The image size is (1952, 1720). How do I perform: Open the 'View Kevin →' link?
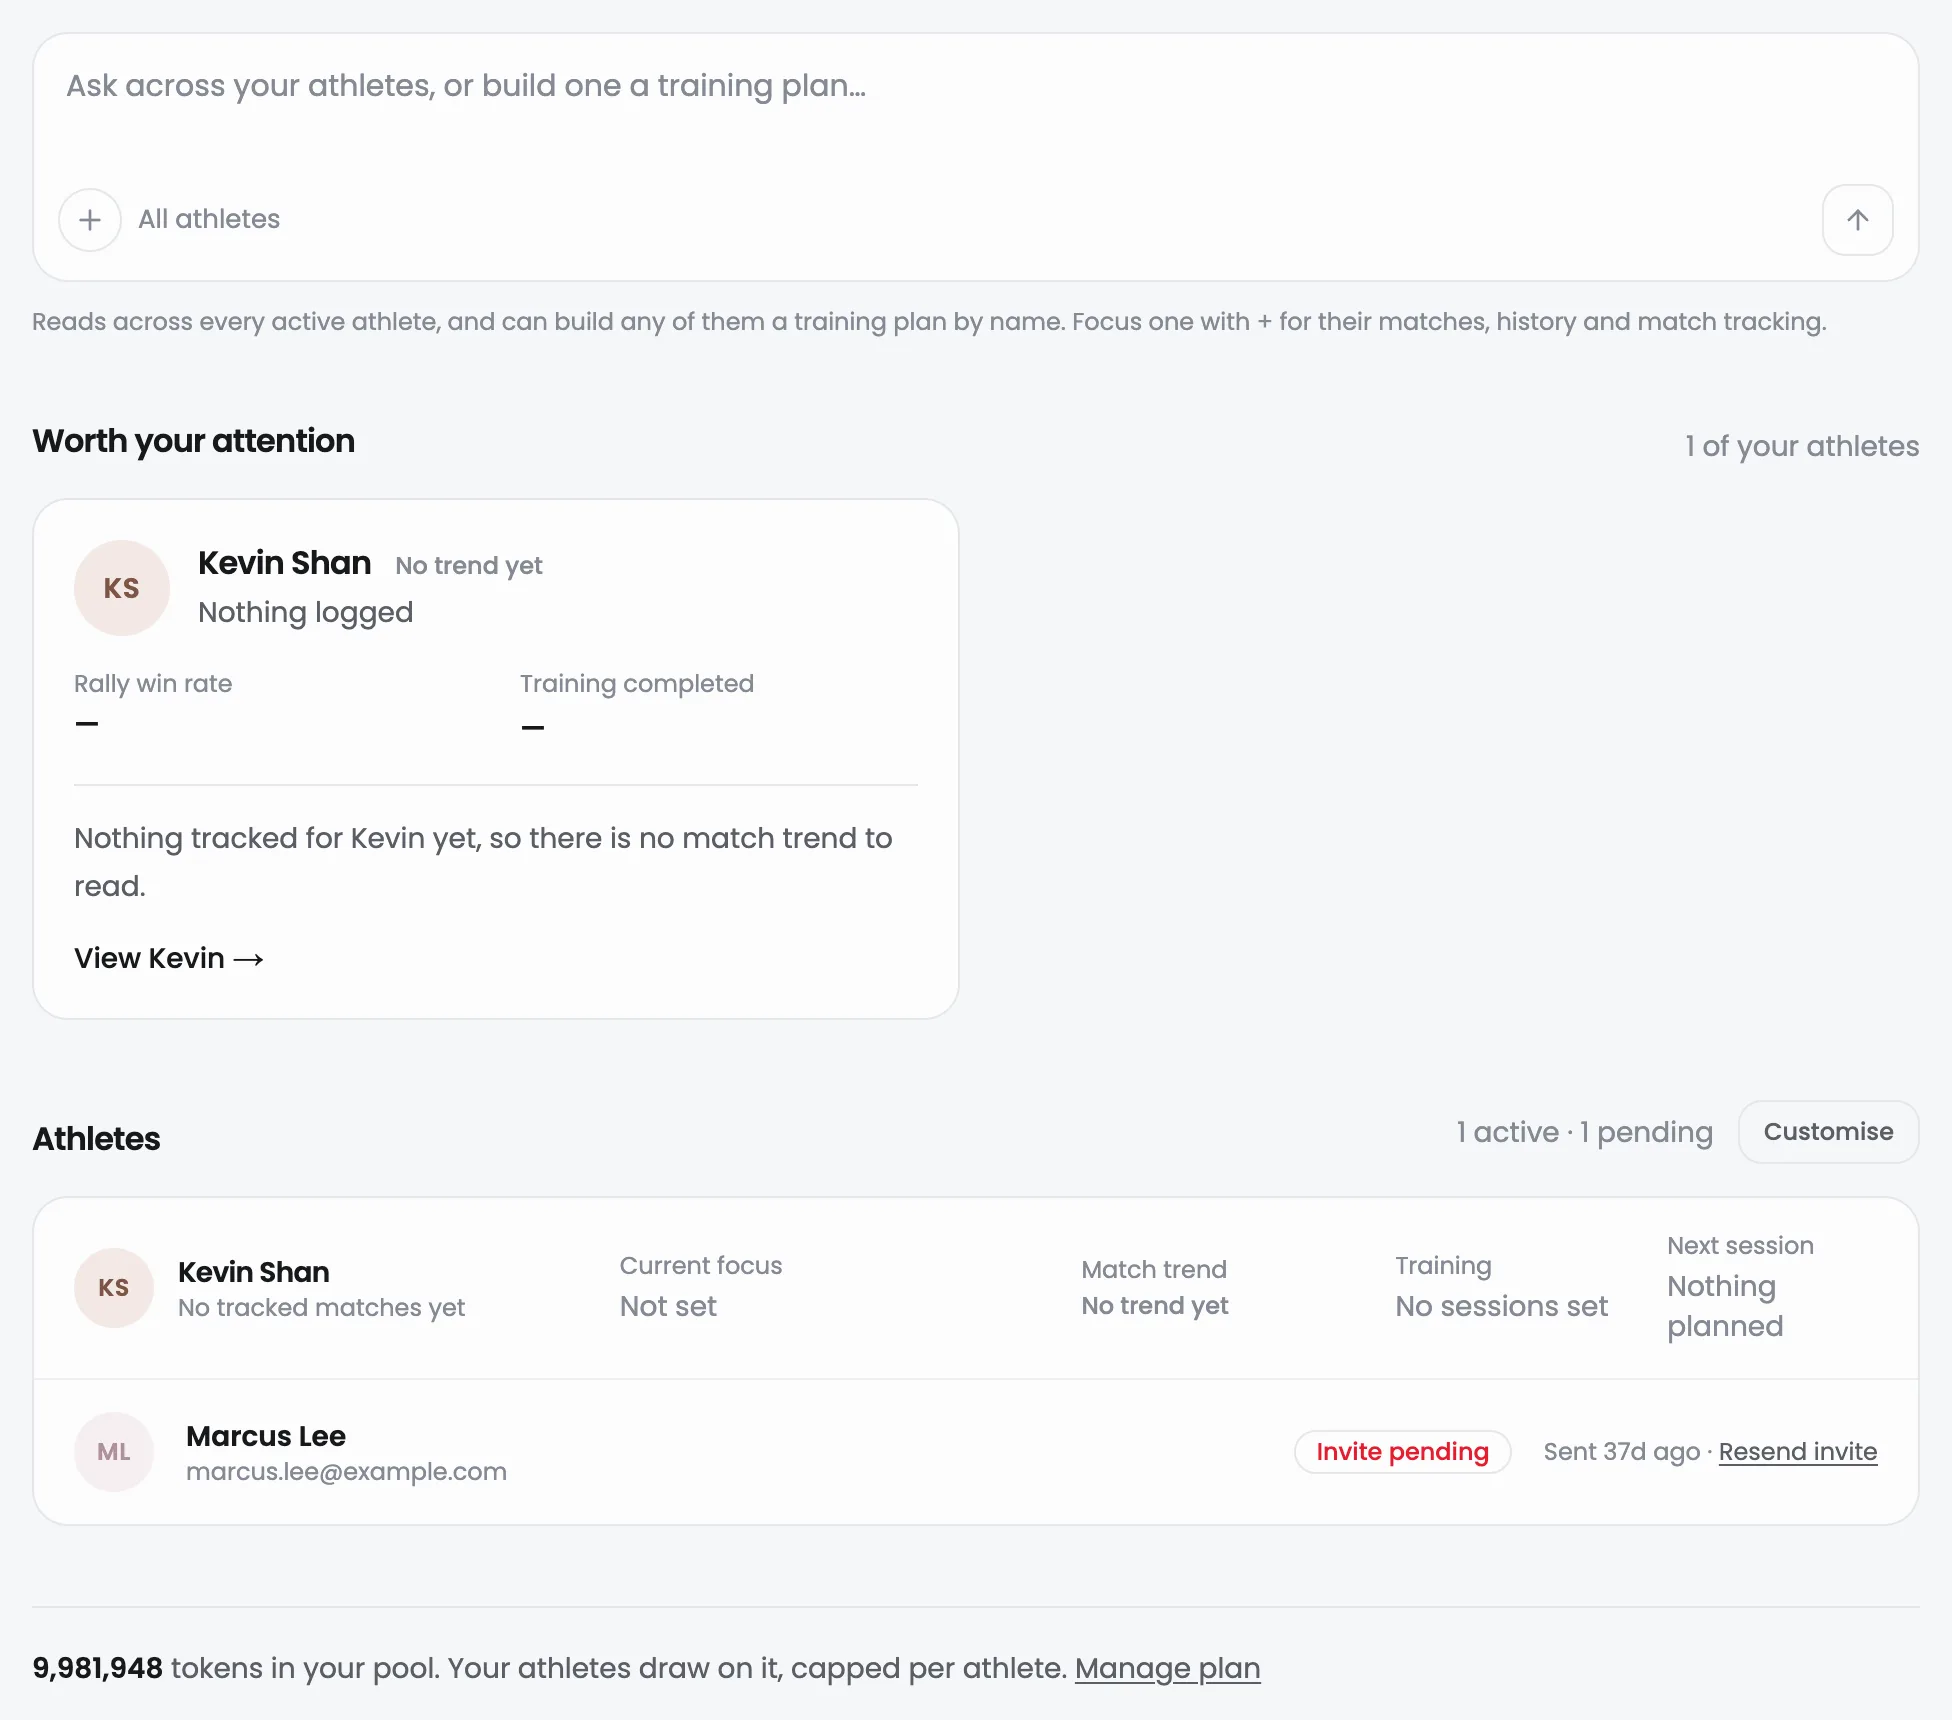coord(169,958)
